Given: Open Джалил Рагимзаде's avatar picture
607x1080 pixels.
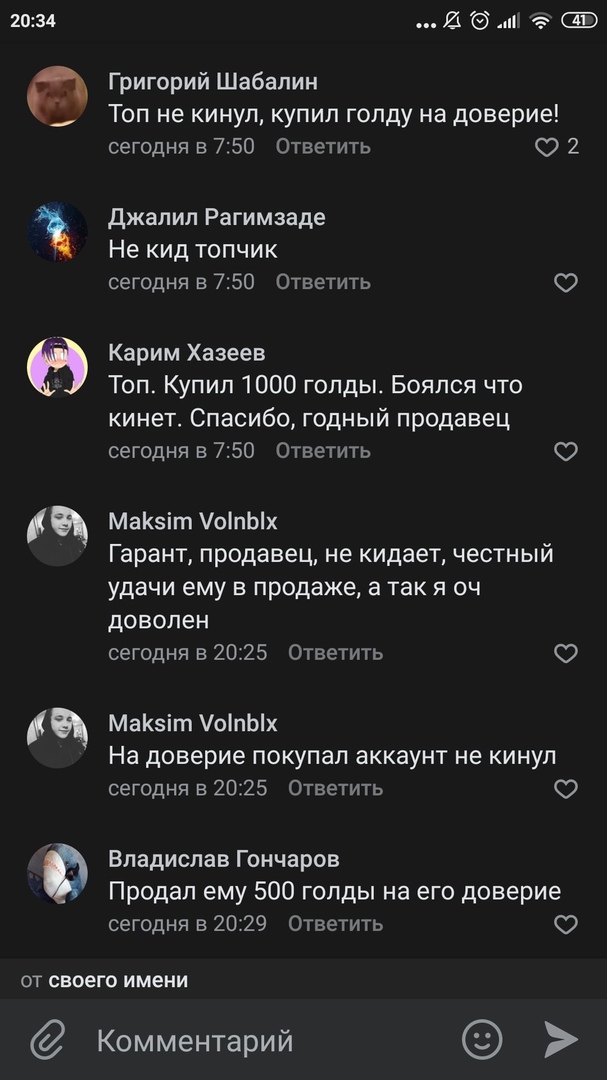Looking at the screenshot, I should point(57,232).
